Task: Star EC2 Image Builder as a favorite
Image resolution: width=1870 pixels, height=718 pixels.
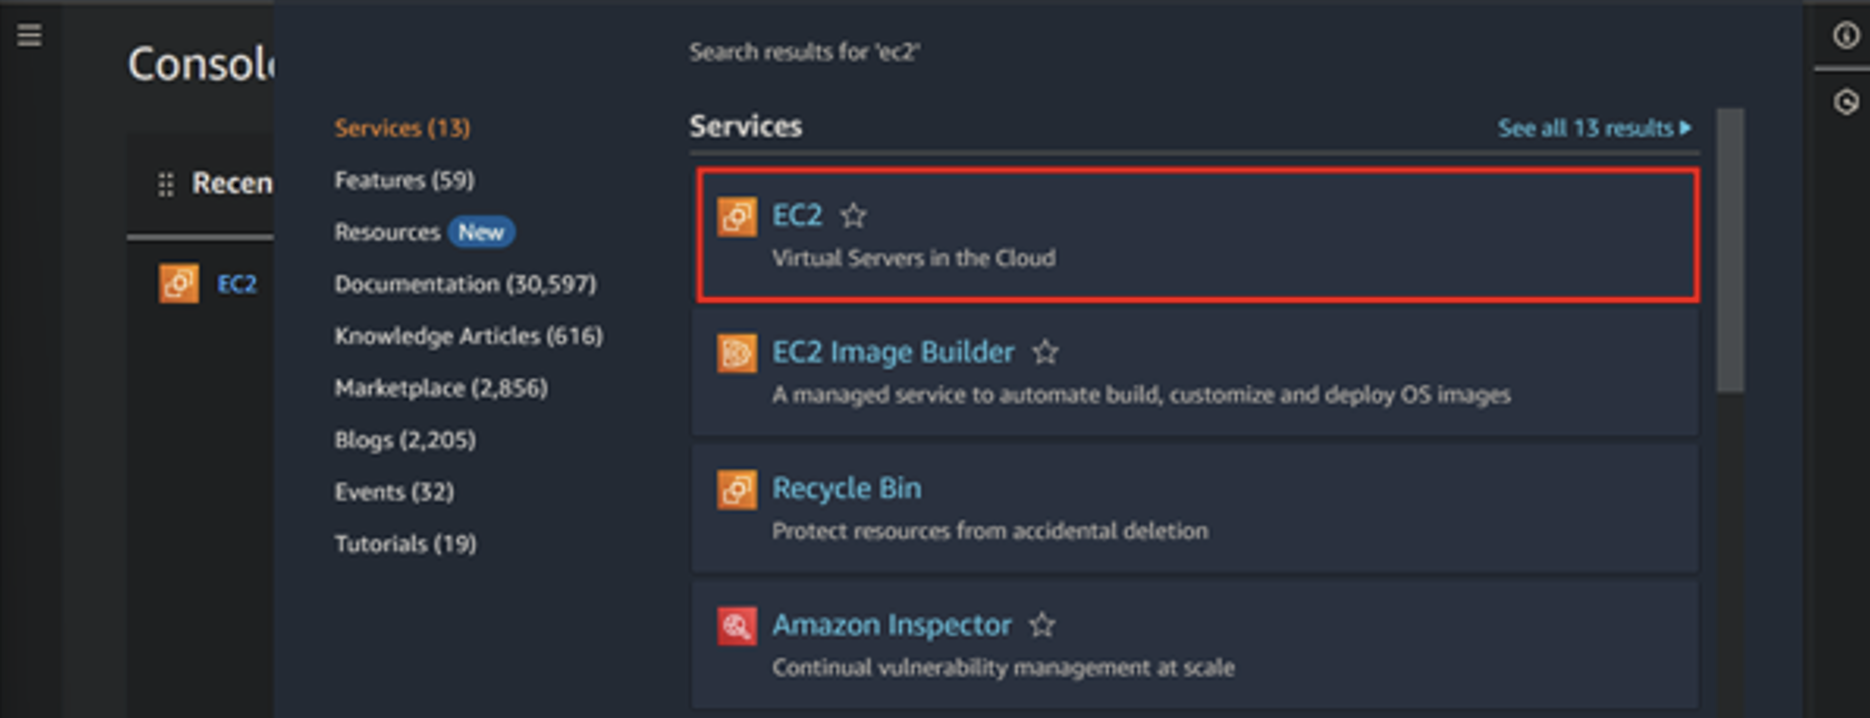Action: pyautogui.click(x=1045, y=352)
